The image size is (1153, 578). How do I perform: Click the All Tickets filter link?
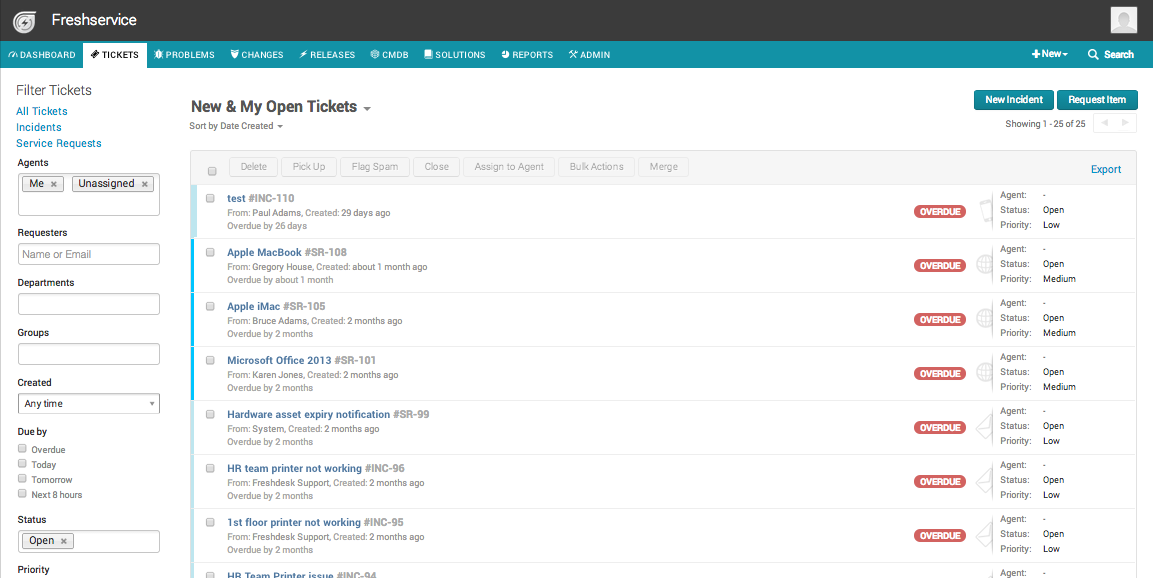(x=42, y=112)
